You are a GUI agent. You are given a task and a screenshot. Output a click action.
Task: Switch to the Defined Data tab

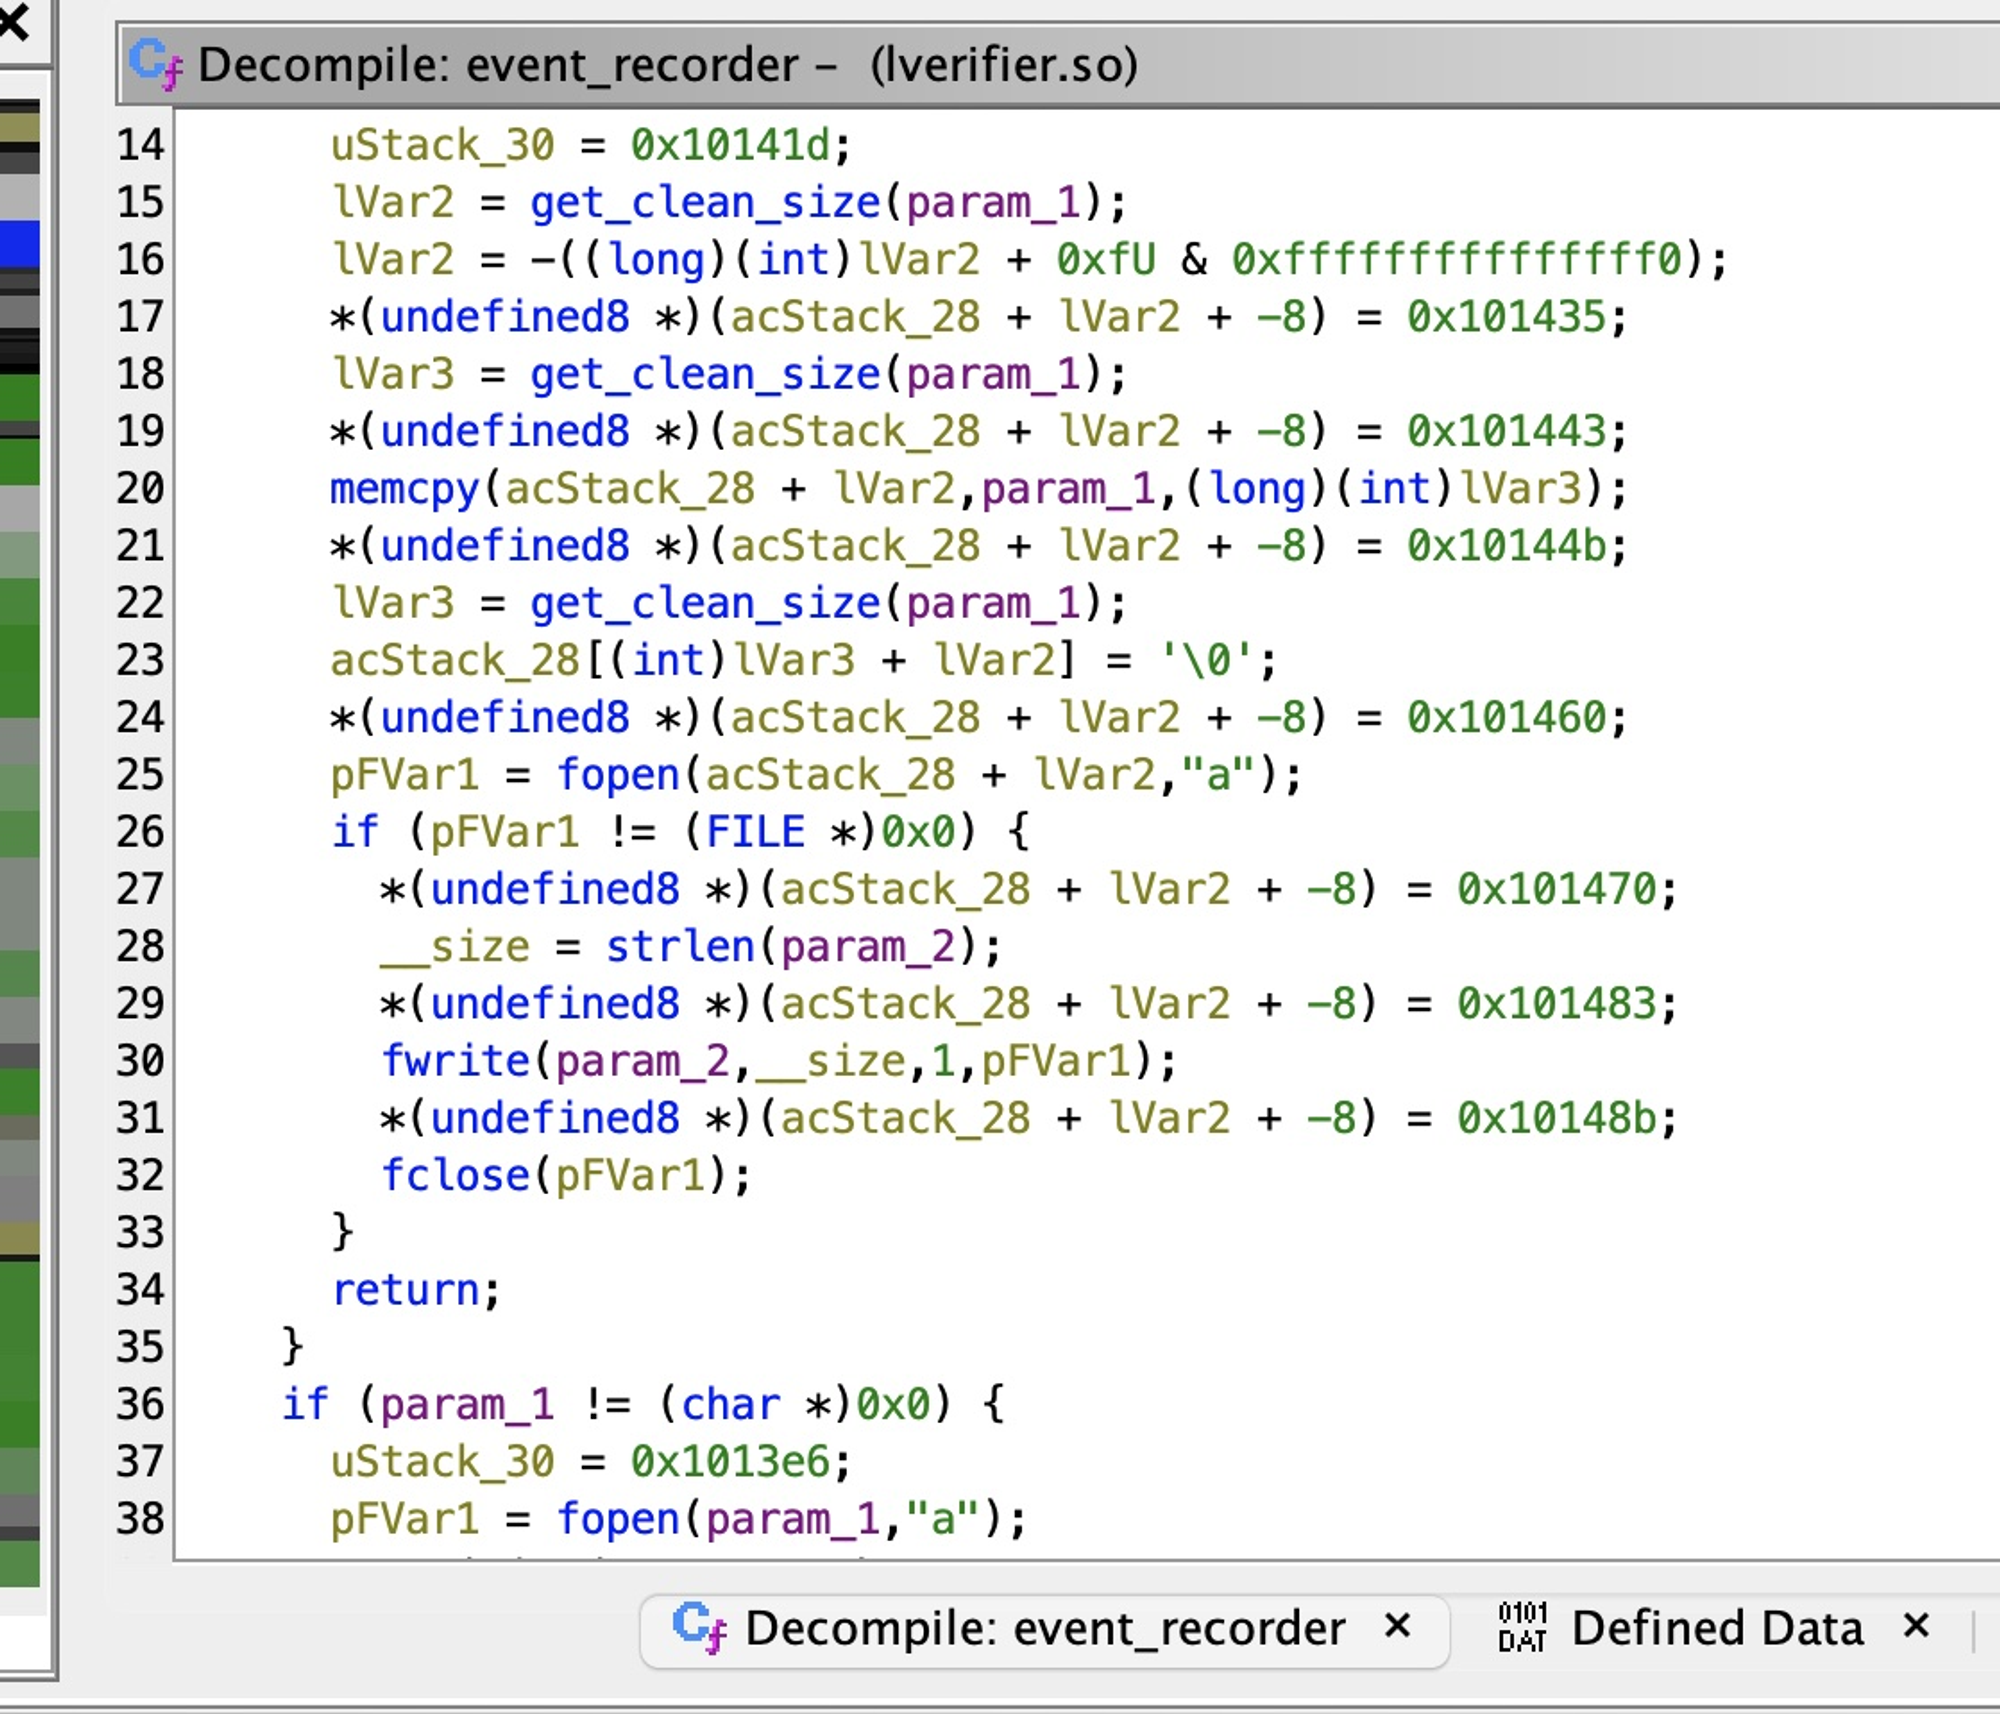pyautogui.click(x=1716, y=1629)
